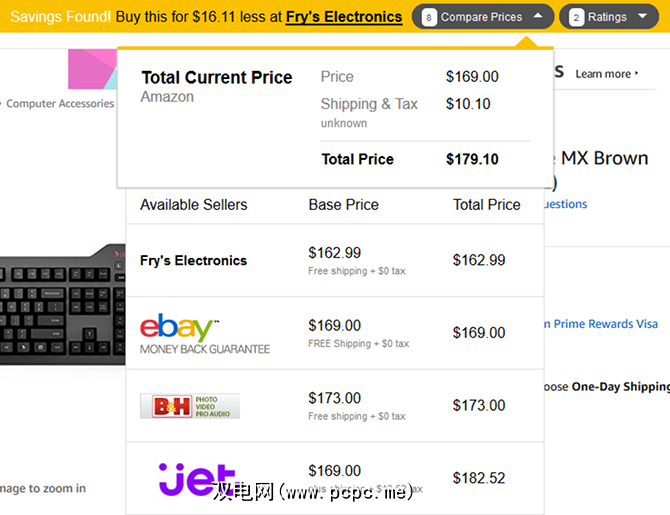Click the Learn more link
Viewport: 670px width, 515px height.
pyautogui.click(x=606, y=74)
